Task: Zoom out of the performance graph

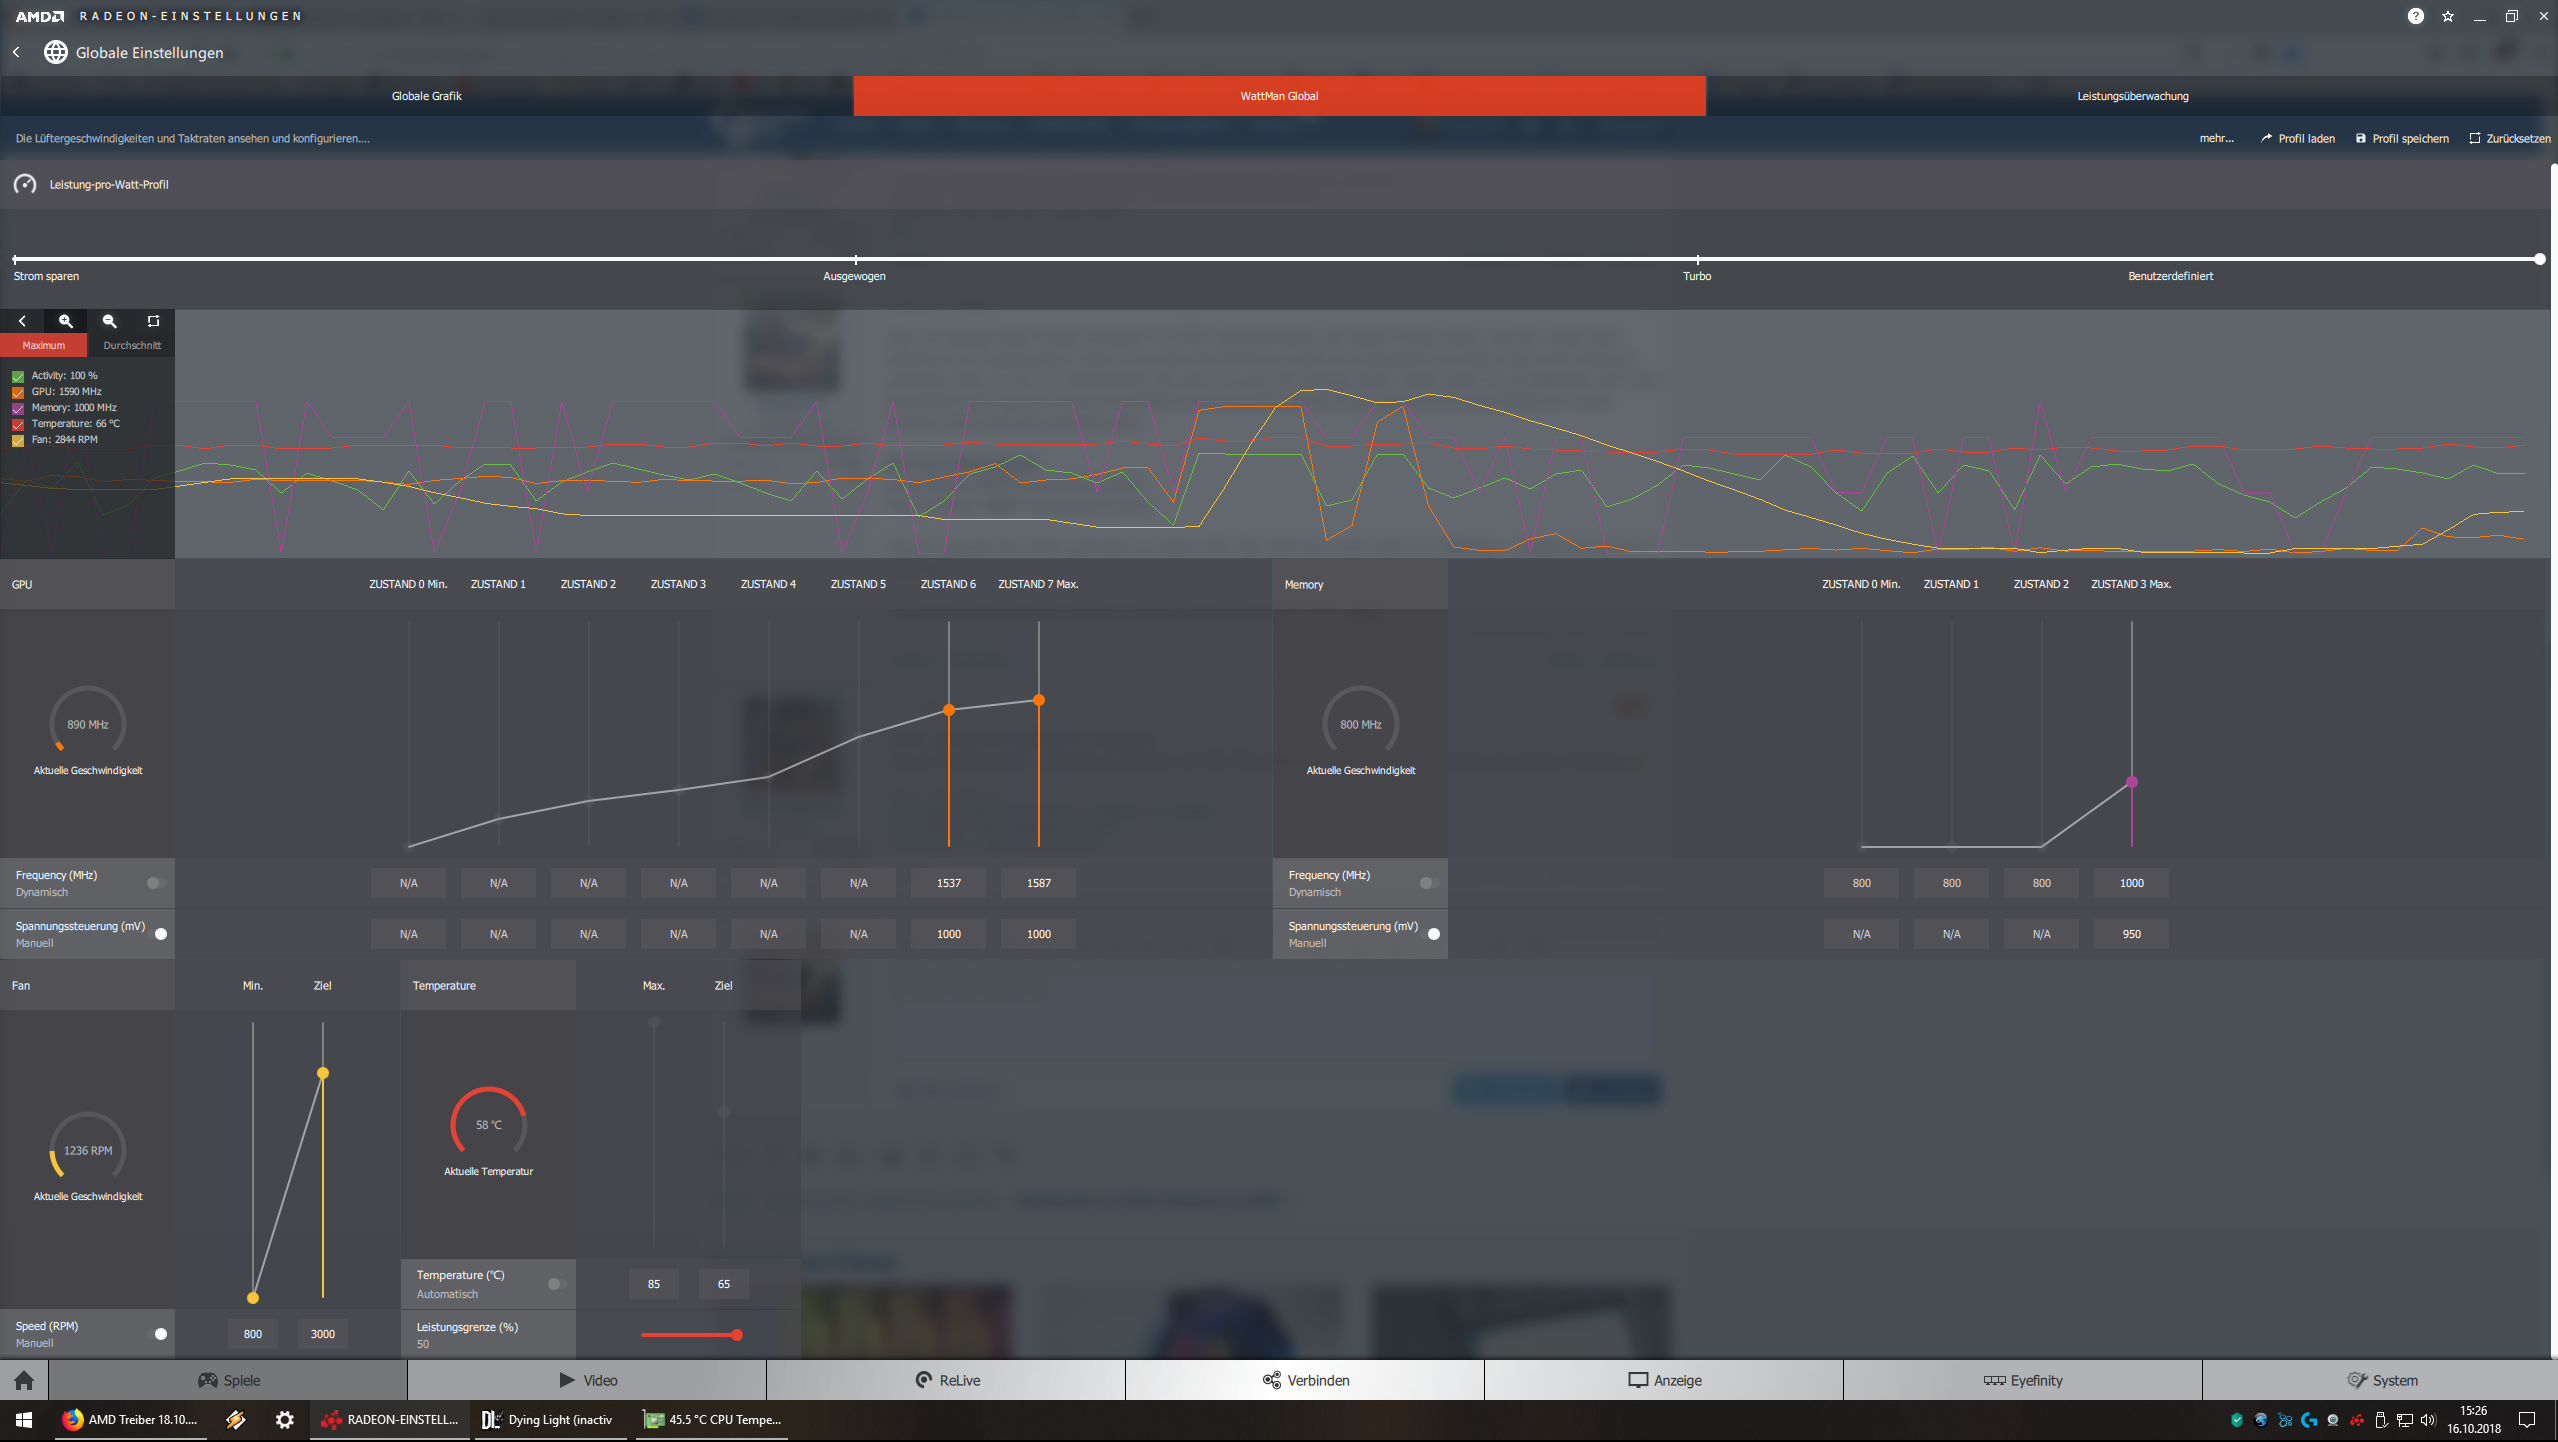Action: pos(110,321)
